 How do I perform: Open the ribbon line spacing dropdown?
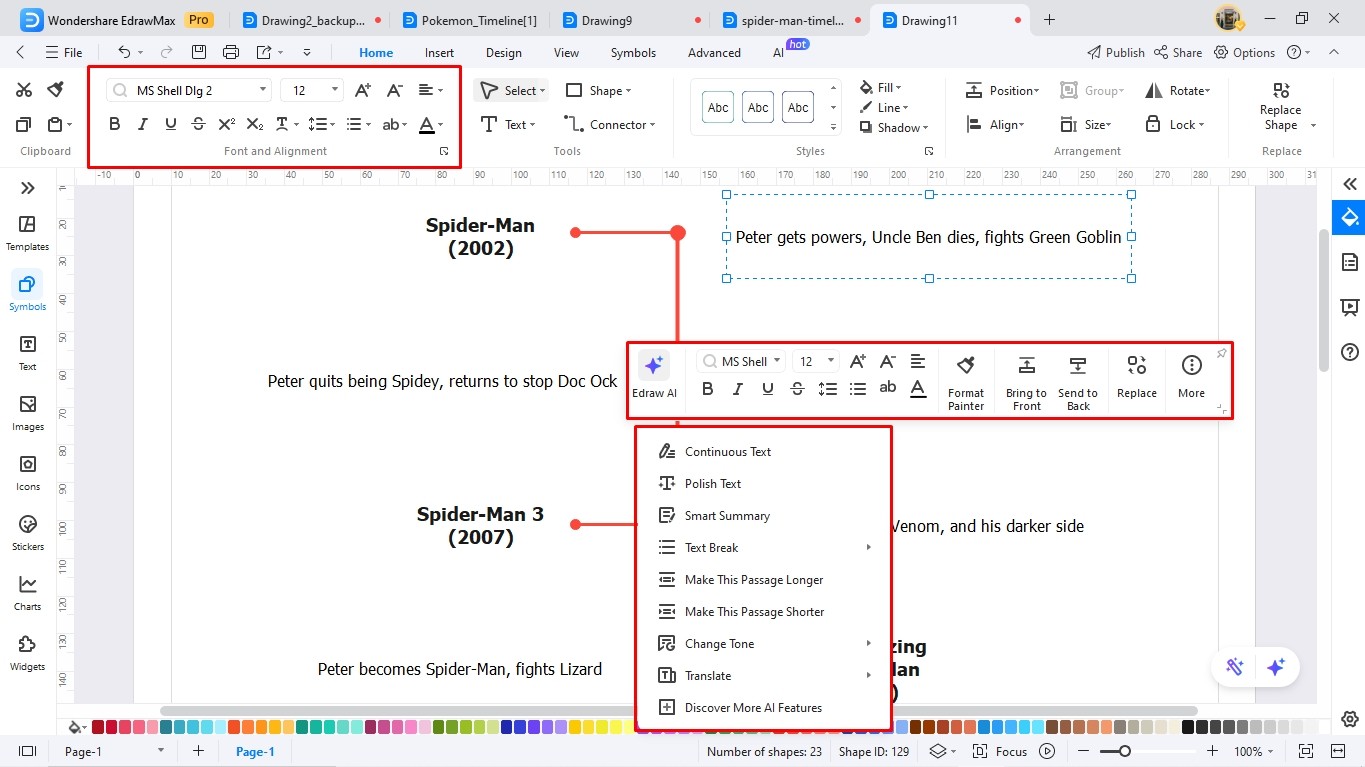(x=322, y=124)
